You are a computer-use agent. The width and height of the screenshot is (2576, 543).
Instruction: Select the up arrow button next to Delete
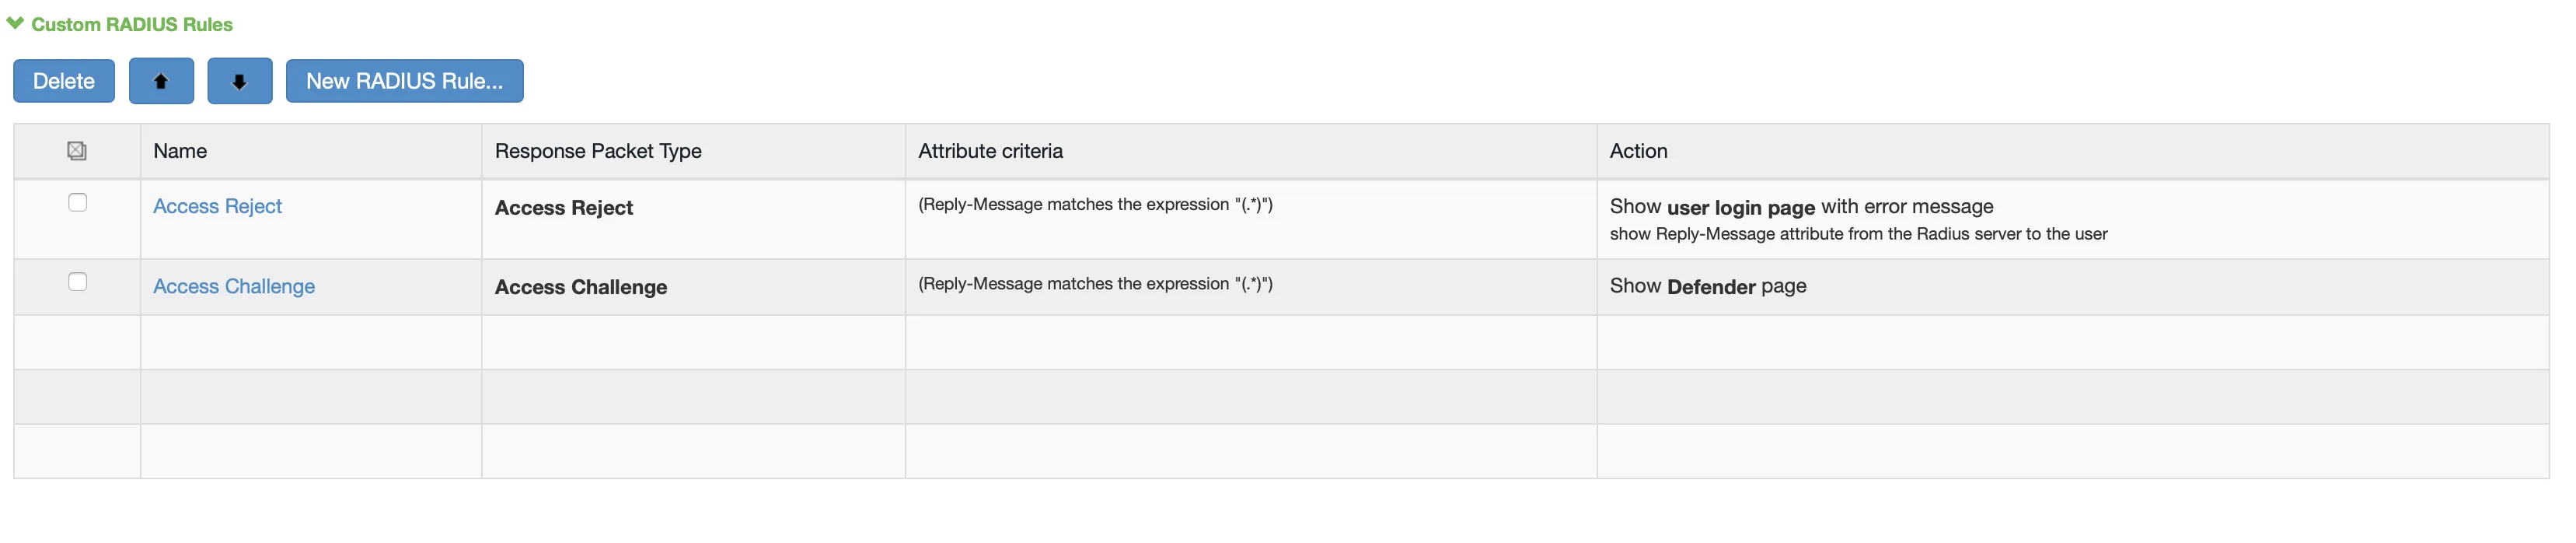click(x=161, y=81)
